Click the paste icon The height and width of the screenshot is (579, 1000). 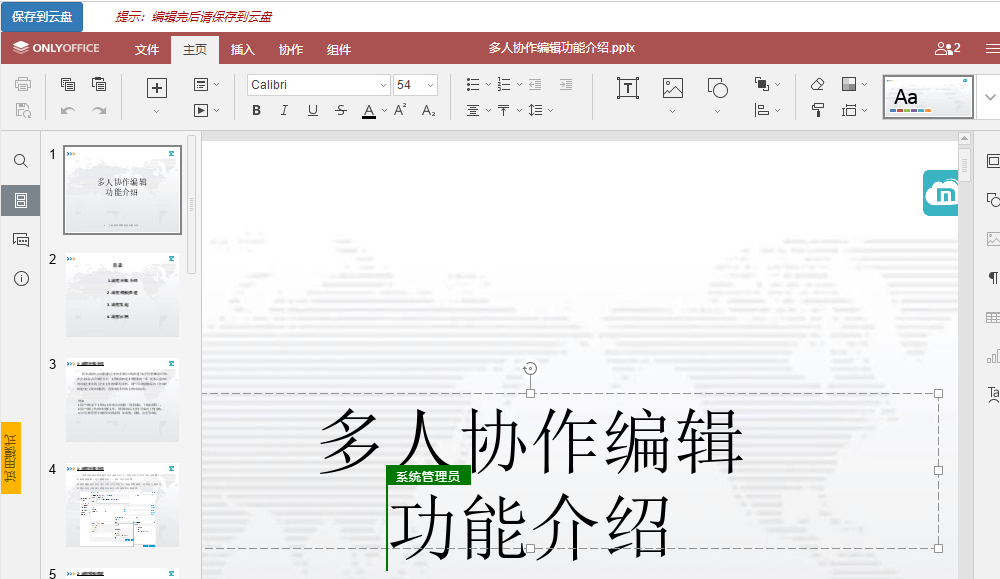tap(99, 84)
